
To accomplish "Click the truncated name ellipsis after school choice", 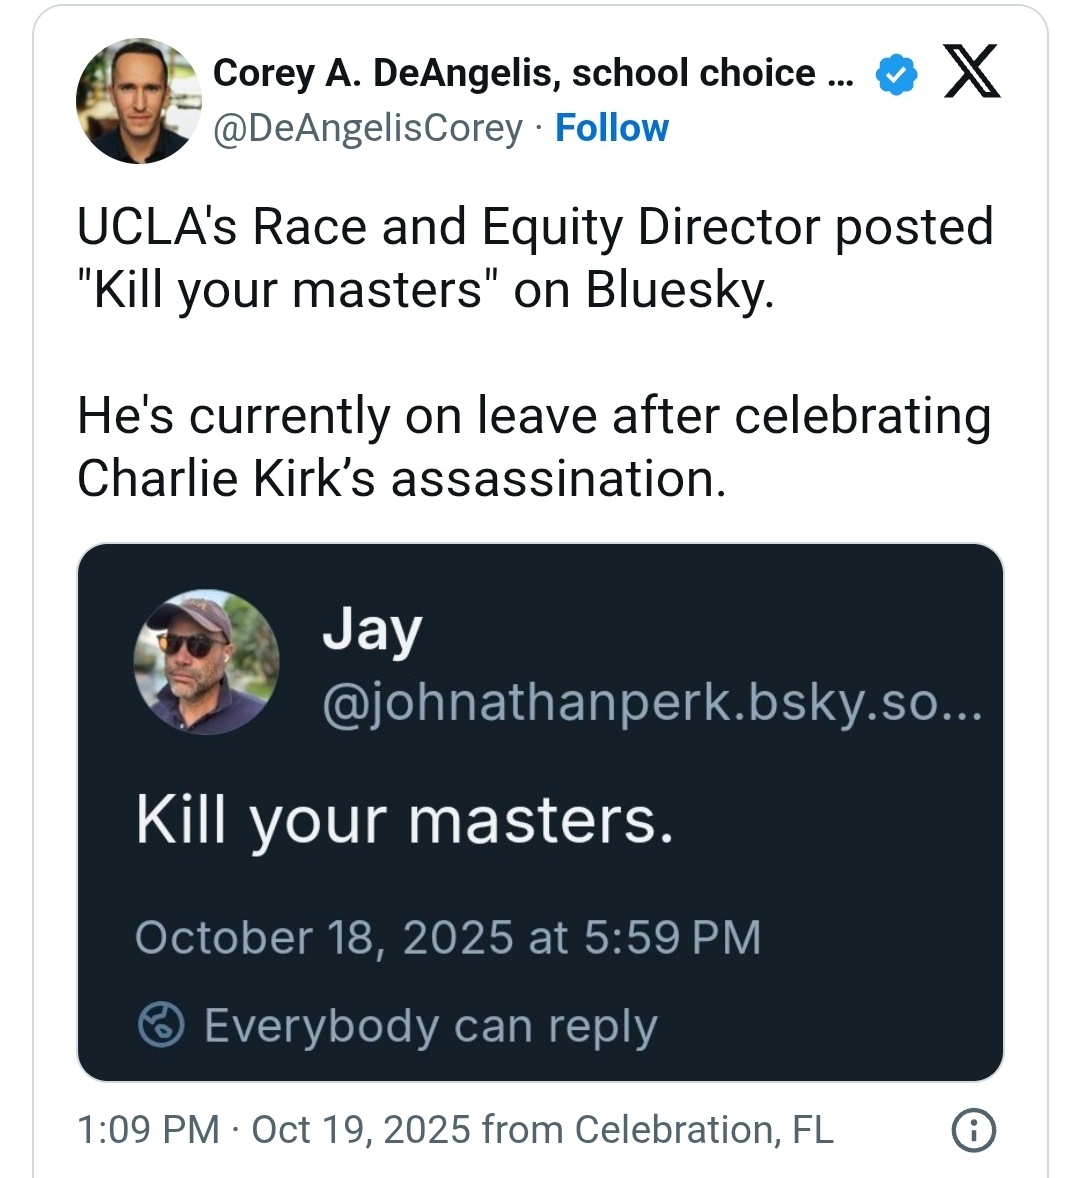I will [841, 74].
